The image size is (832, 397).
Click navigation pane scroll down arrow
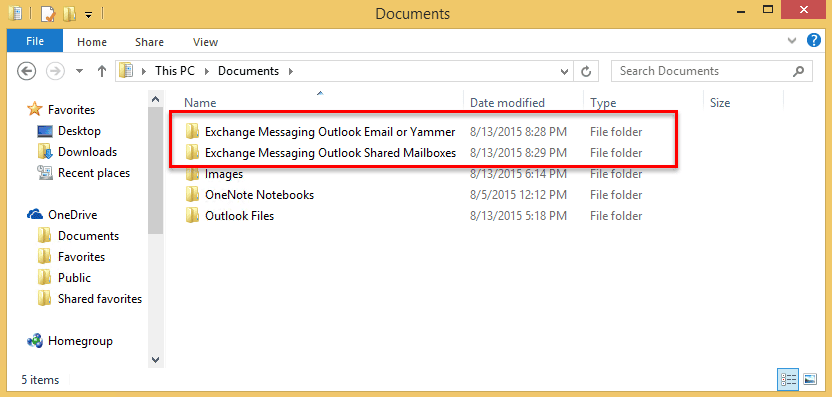click(x=155, y=360)
